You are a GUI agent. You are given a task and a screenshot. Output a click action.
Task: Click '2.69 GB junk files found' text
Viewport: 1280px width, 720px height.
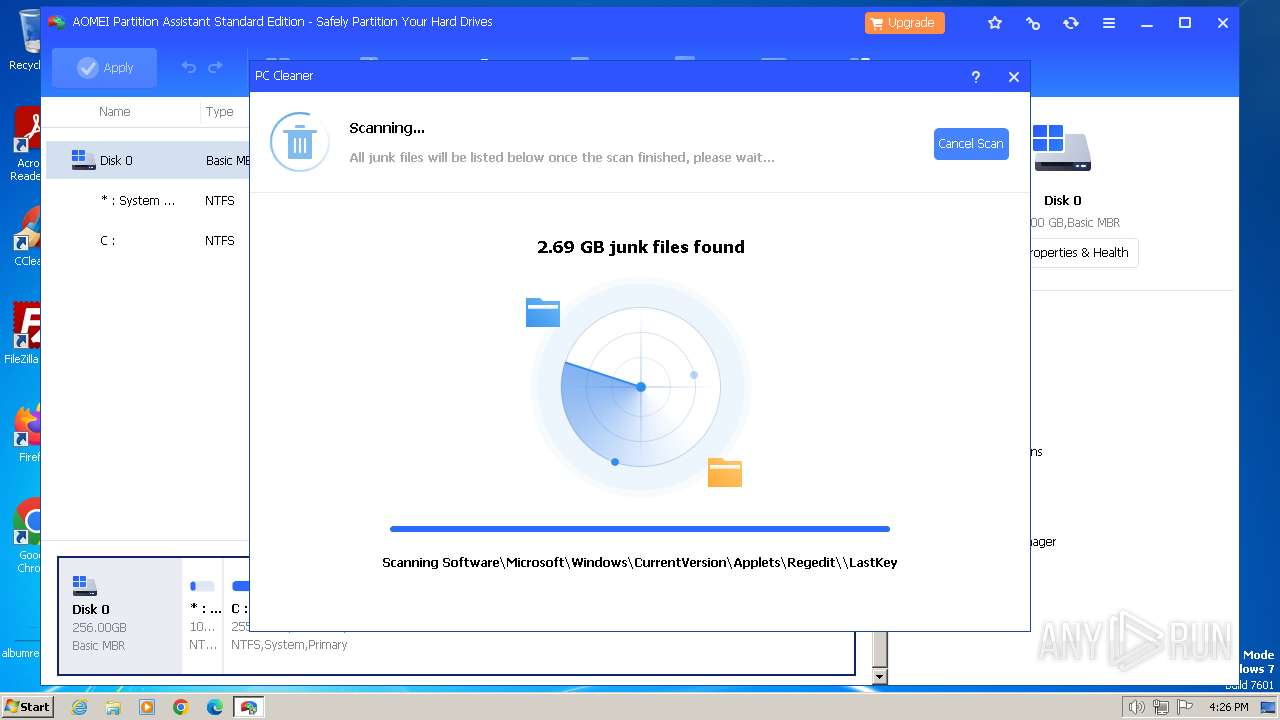641,247
